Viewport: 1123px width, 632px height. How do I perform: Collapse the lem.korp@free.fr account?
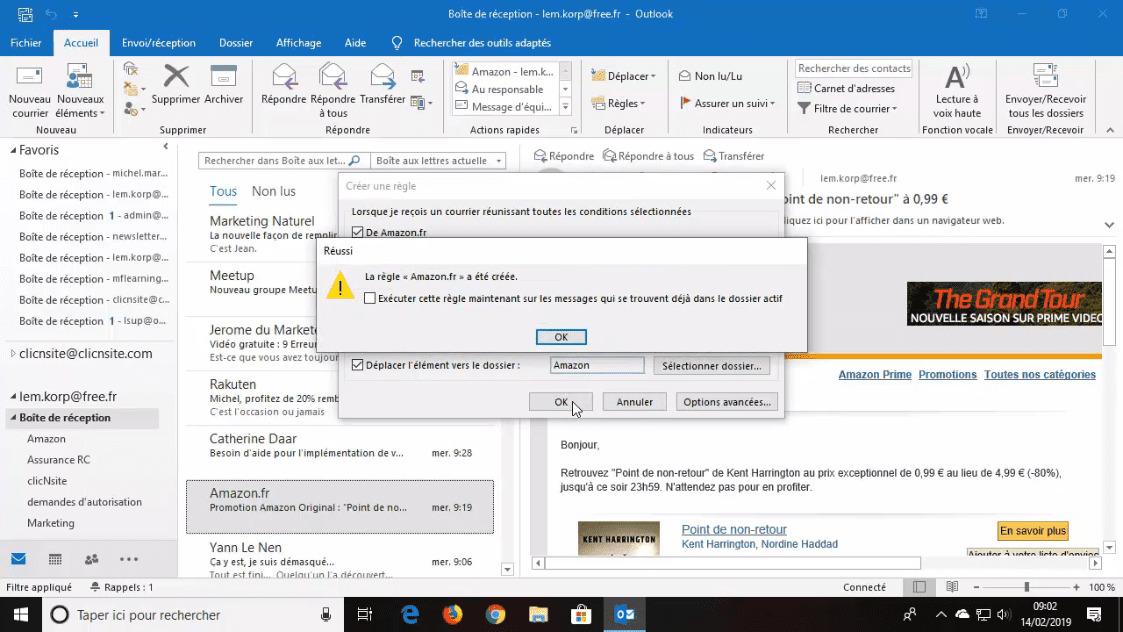coord(13,396)
